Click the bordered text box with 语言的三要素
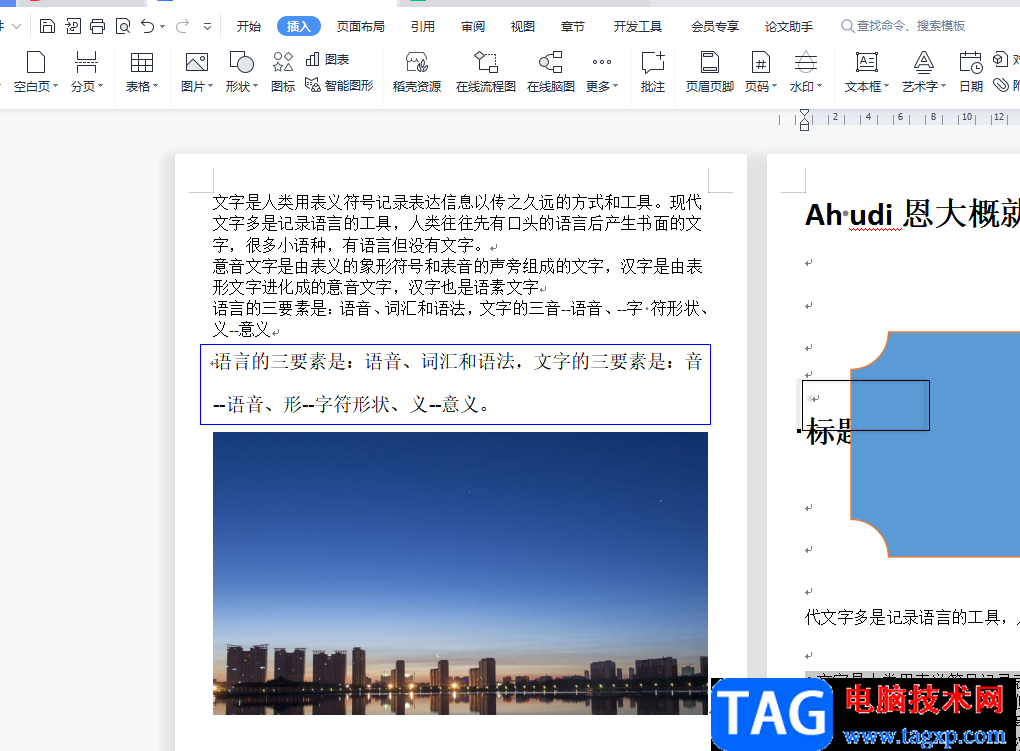1020x751 pixels. click(455, 384)
